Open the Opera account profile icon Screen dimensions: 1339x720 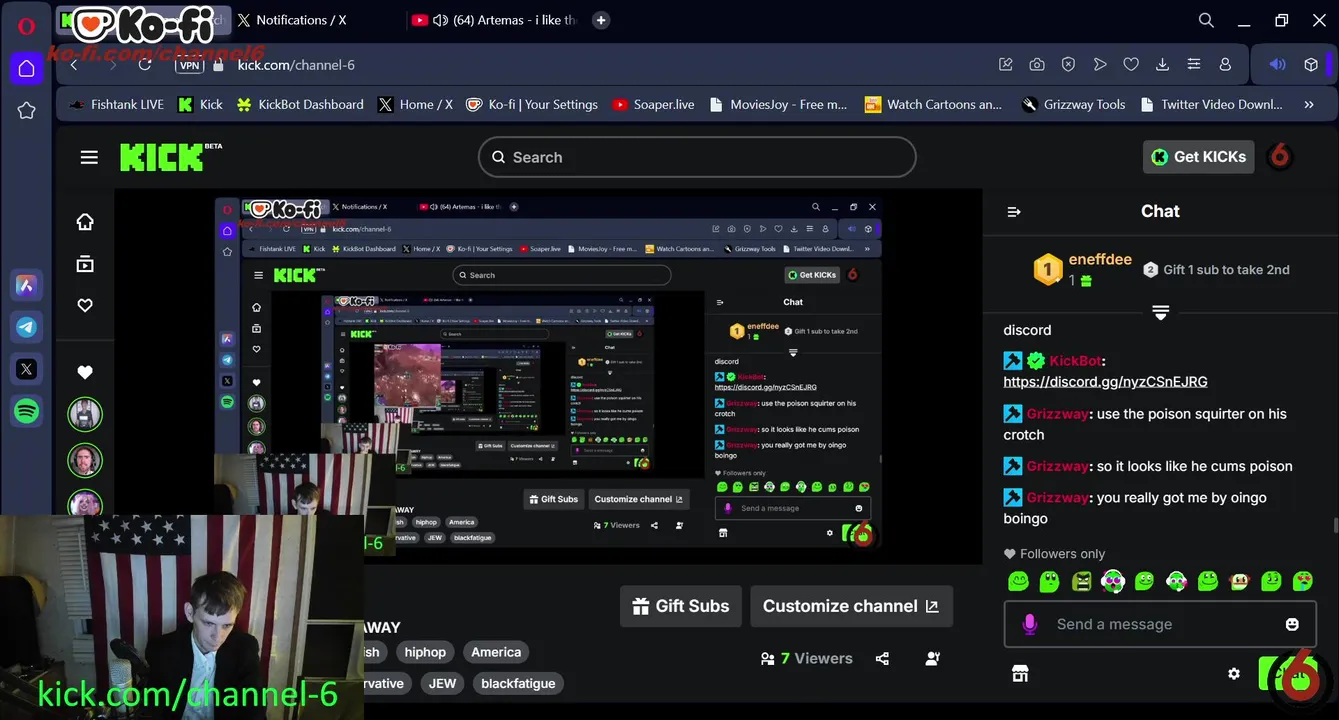tap(1225, 65)
